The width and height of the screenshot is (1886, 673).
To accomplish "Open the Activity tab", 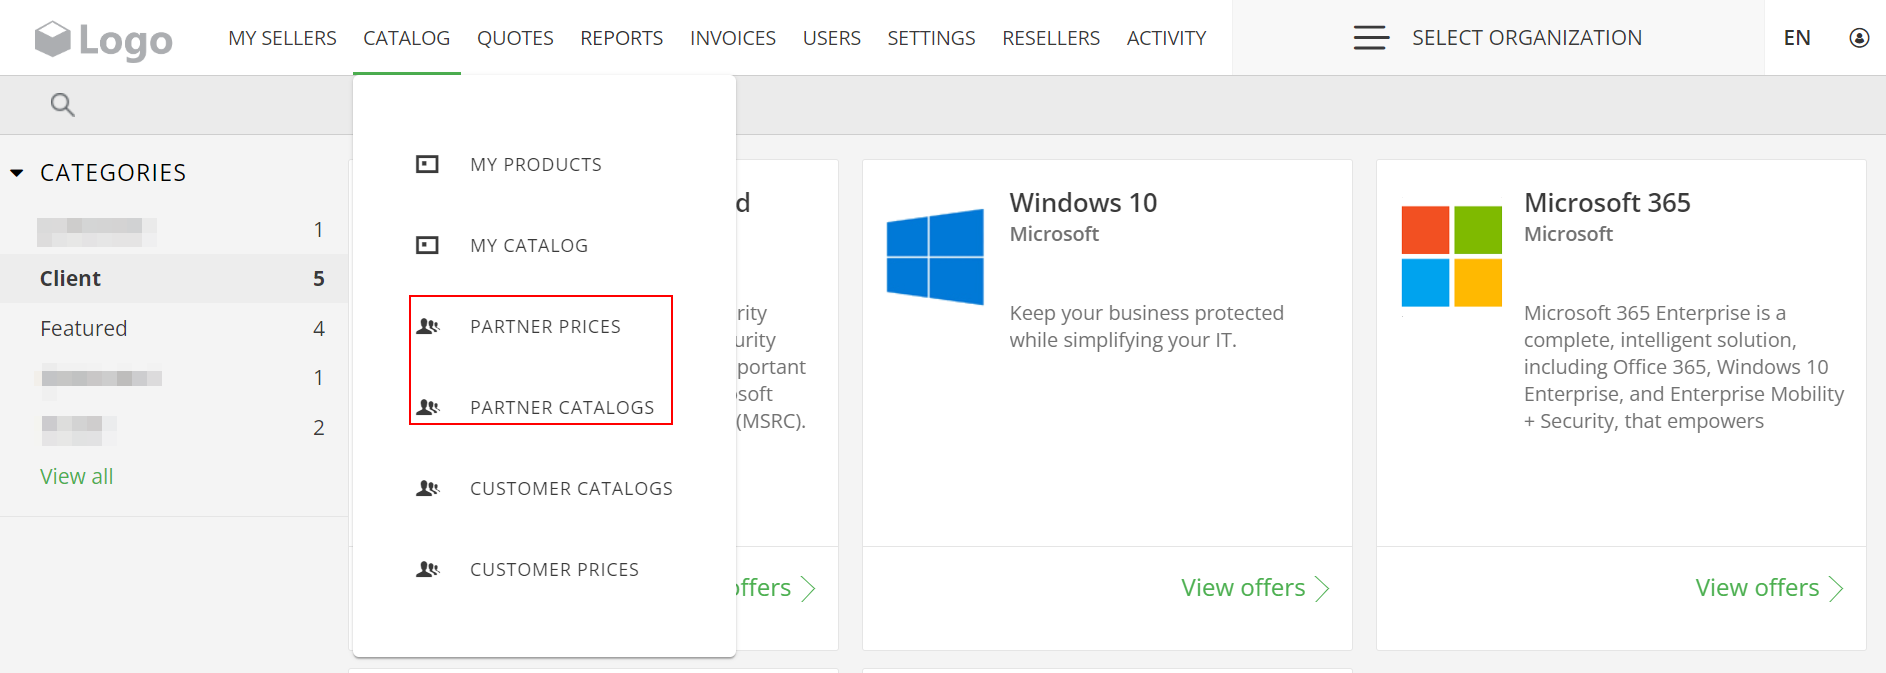I will [x=1166, y=38].
